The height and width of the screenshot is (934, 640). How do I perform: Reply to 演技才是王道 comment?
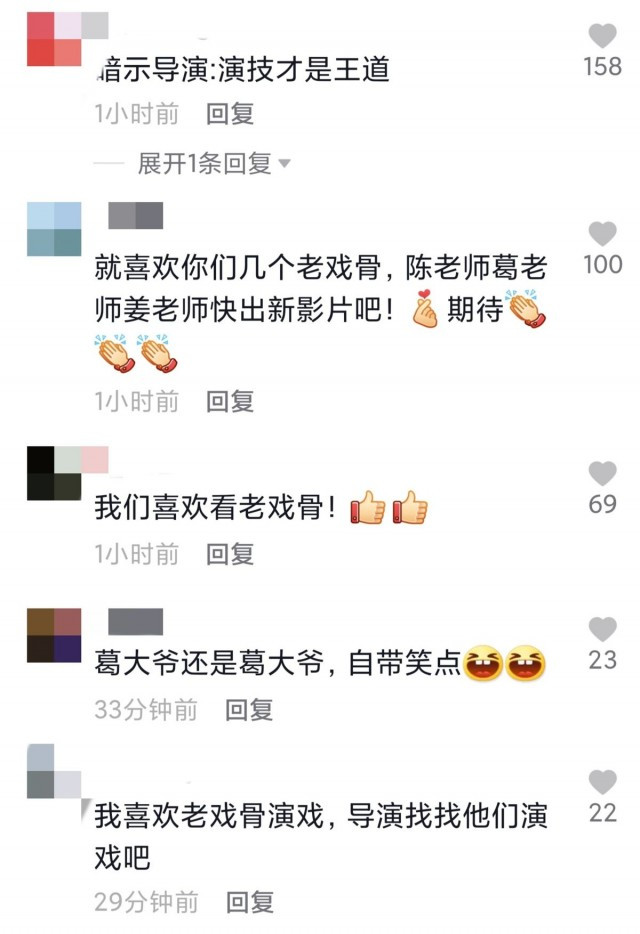pyautogui.click(x=230, y=114)
